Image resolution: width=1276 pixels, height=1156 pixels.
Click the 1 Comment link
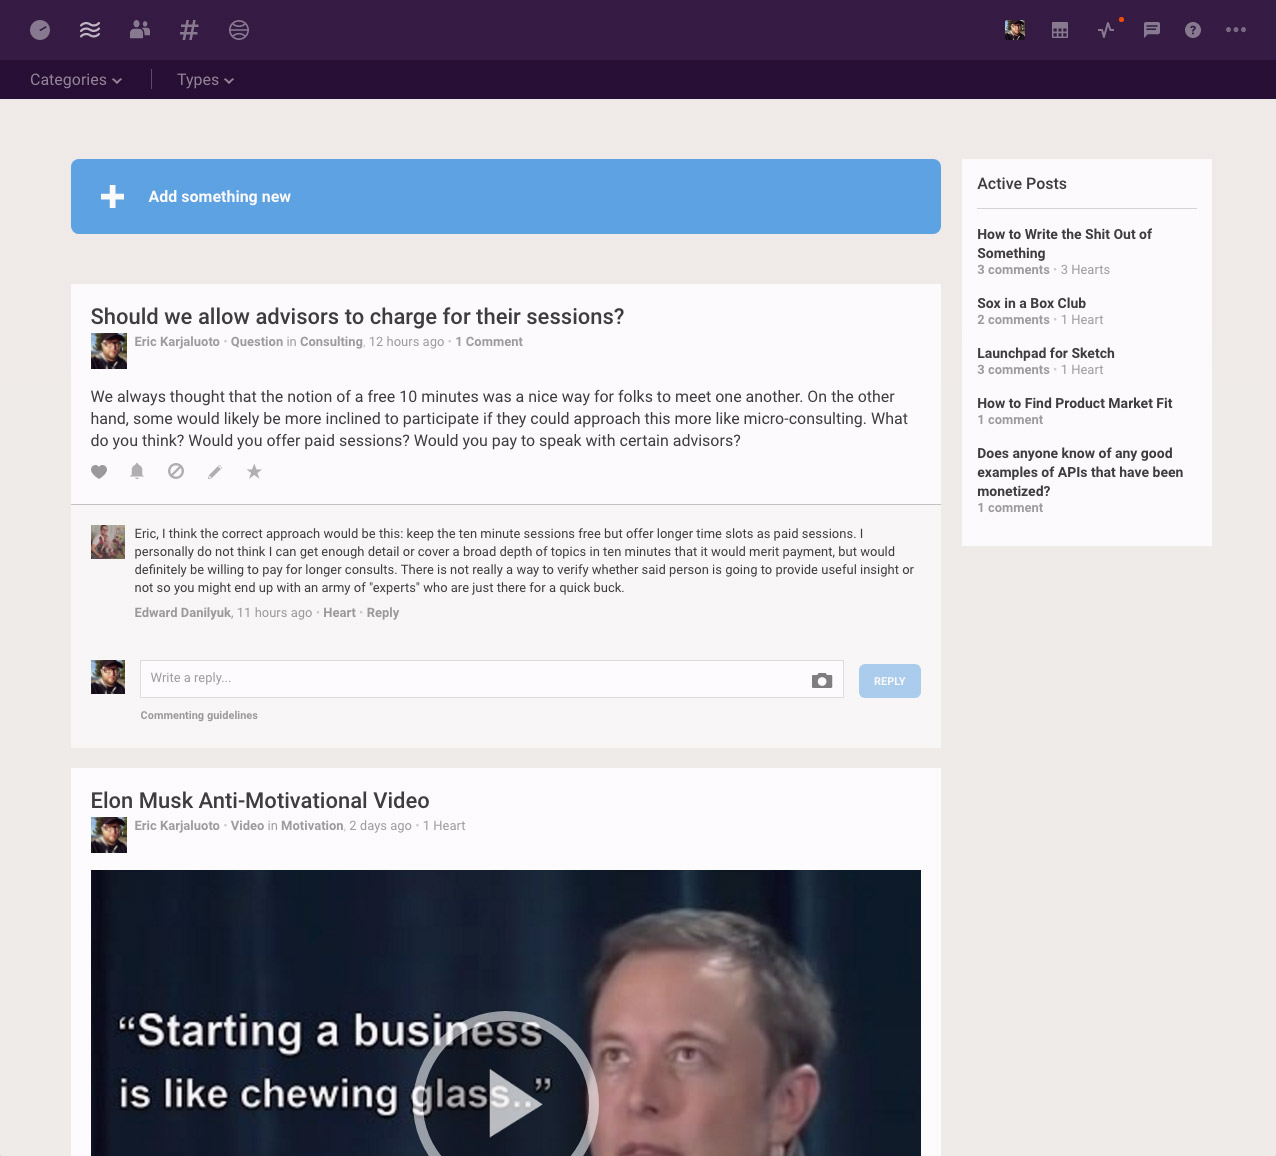coord(489,342)
